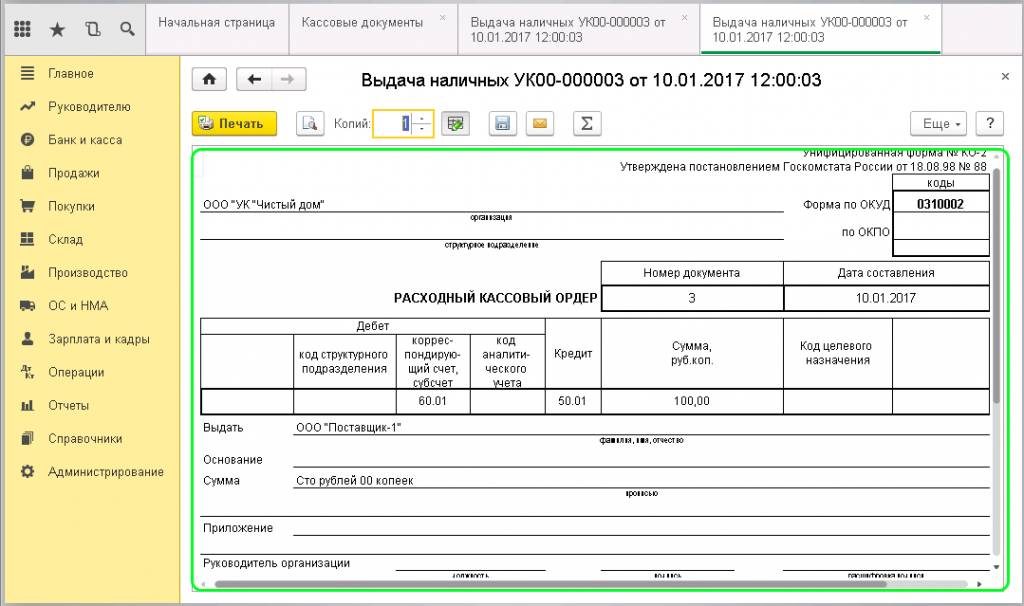The image size is (1024, 606).
Task: Click the Отчеты bar chart icon
Action: [27, 406]
